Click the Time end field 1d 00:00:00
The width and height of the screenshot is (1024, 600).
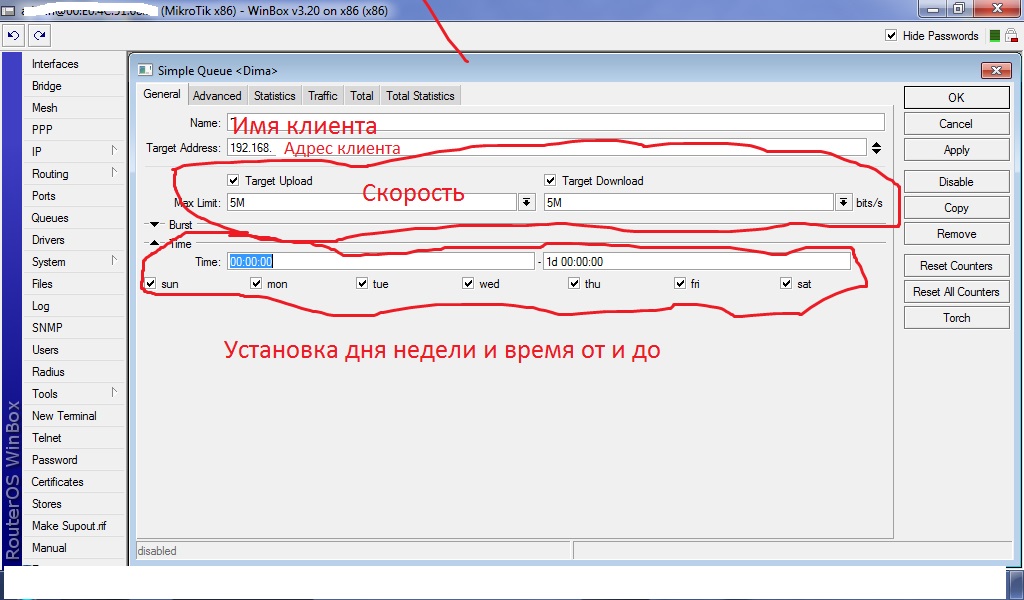coord(697,261)
